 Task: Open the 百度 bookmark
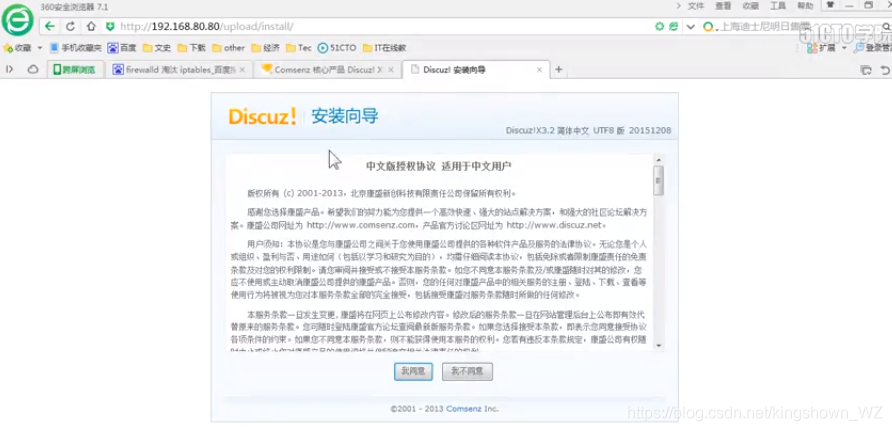tap(122, 48)
